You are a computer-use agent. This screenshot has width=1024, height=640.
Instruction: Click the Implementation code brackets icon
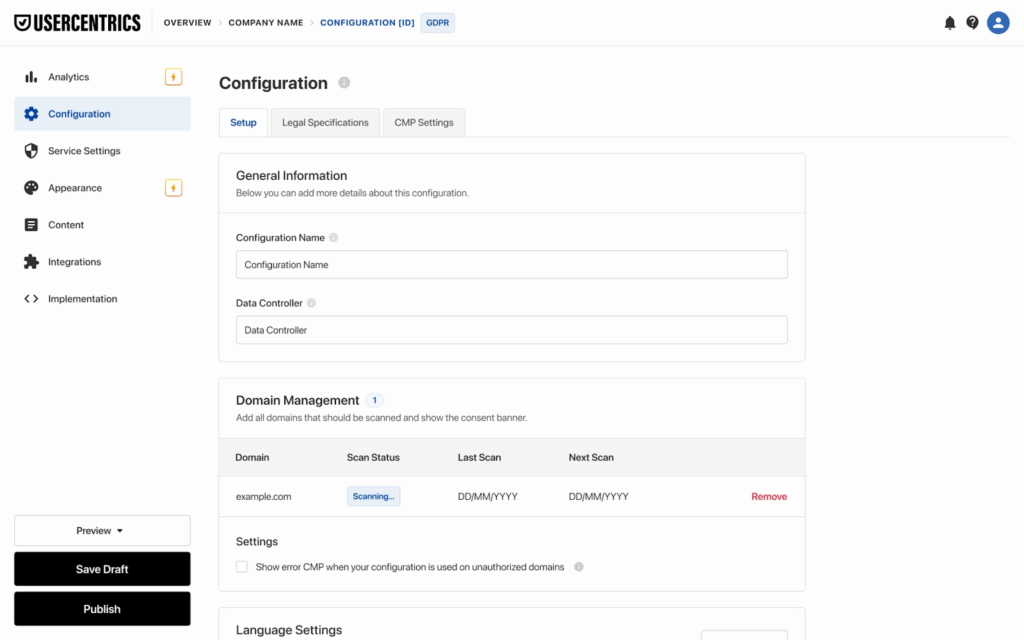(31, 299)
